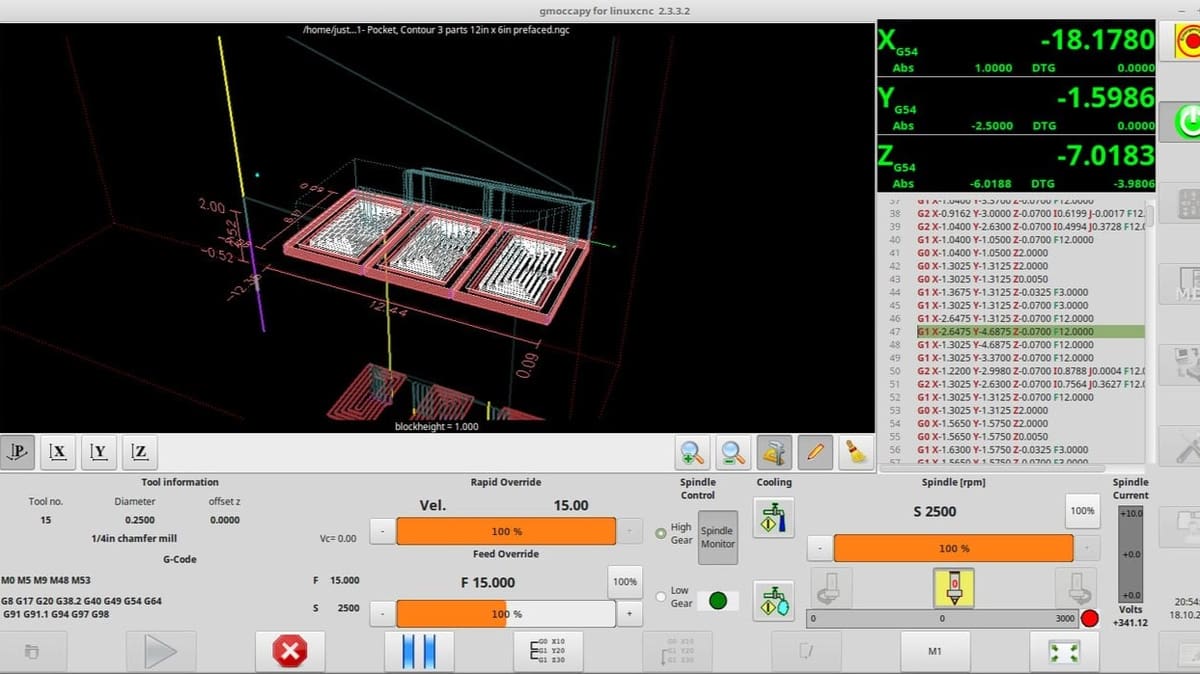Click the greyed file load icon
Screen dimensions: 1200x674
(x=31, y=652)
